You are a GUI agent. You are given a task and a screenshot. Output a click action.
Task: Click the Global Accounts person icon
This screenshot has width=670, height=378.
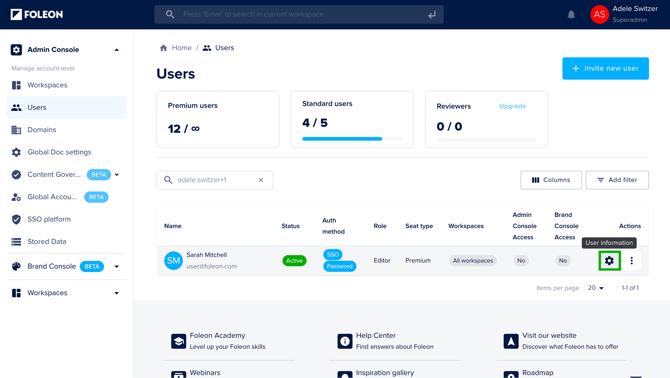[x=16, y=197]
